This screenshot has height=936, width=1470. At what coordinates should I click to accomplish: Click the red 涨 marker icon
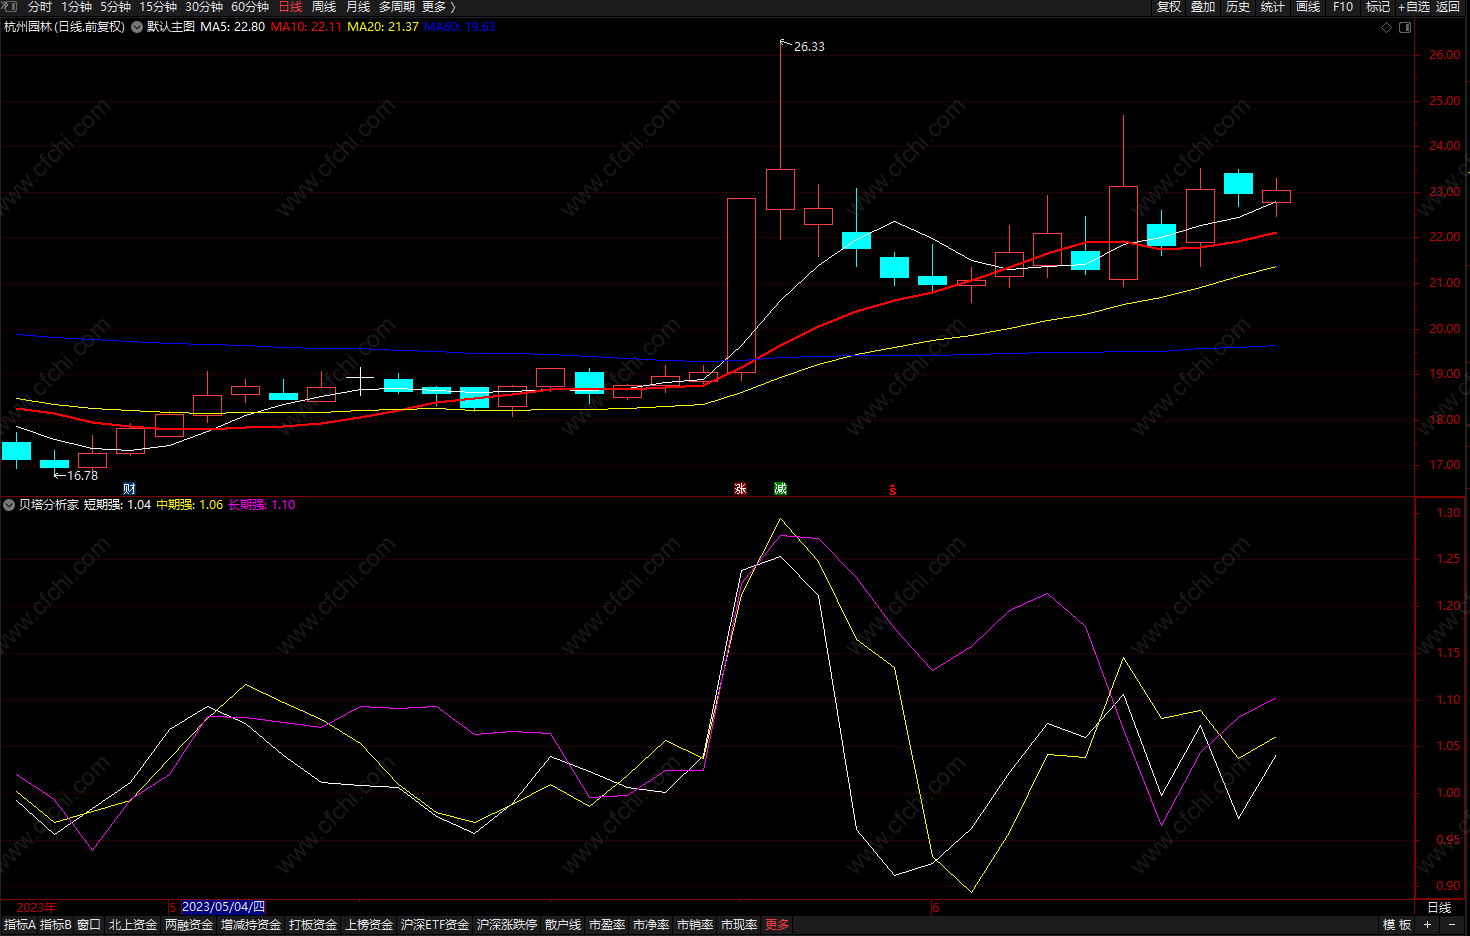[740, 489]
